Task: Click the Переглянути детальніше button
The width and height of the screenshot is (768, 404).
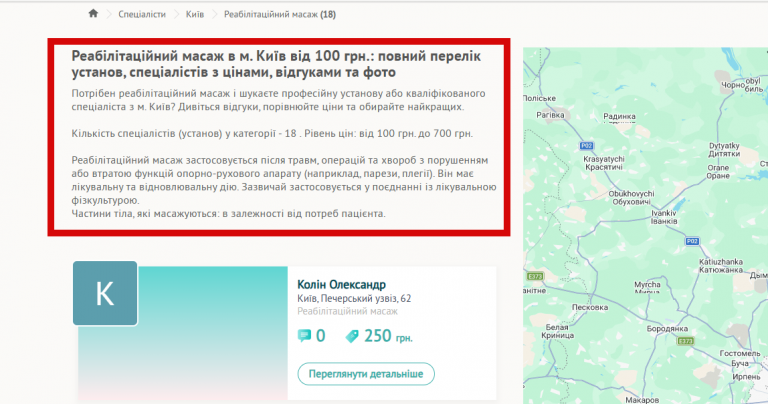Action: [366, 374]
